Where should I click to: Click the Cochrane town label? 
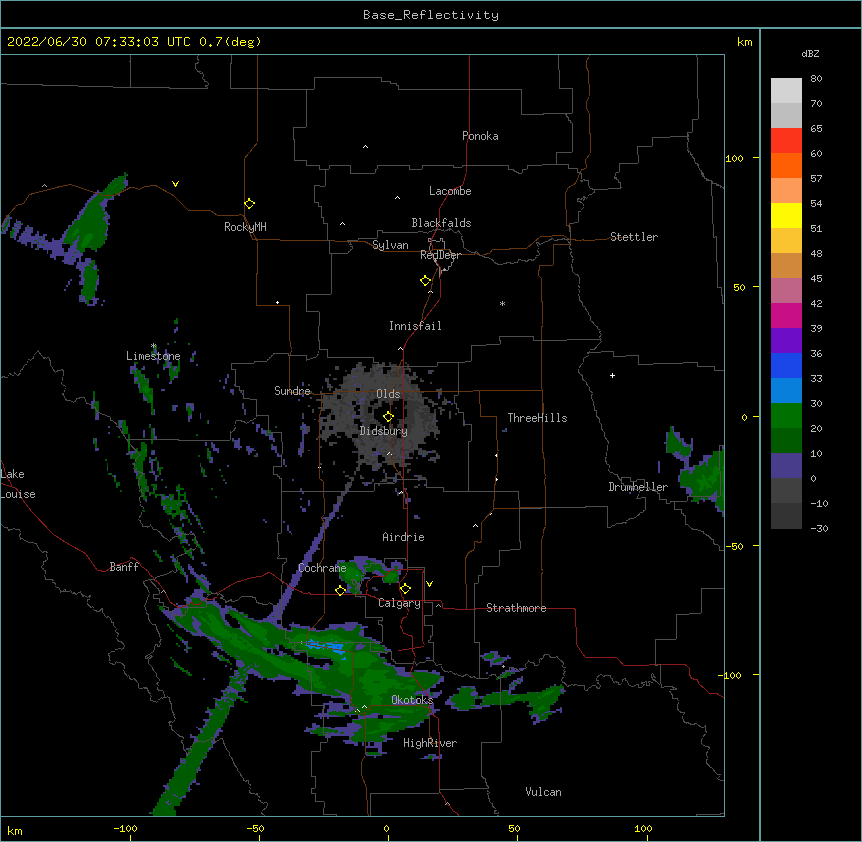tap(322, 568)
